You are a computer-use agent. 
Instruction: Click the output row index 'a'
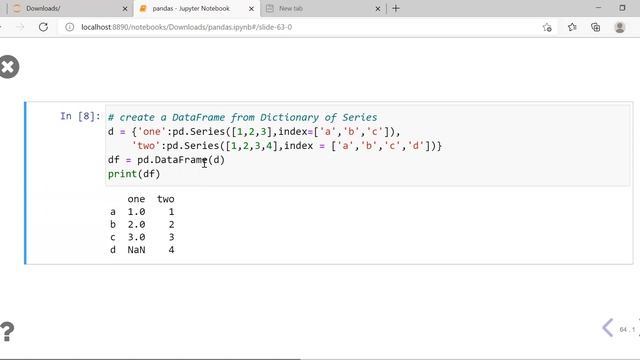(113, 212)
